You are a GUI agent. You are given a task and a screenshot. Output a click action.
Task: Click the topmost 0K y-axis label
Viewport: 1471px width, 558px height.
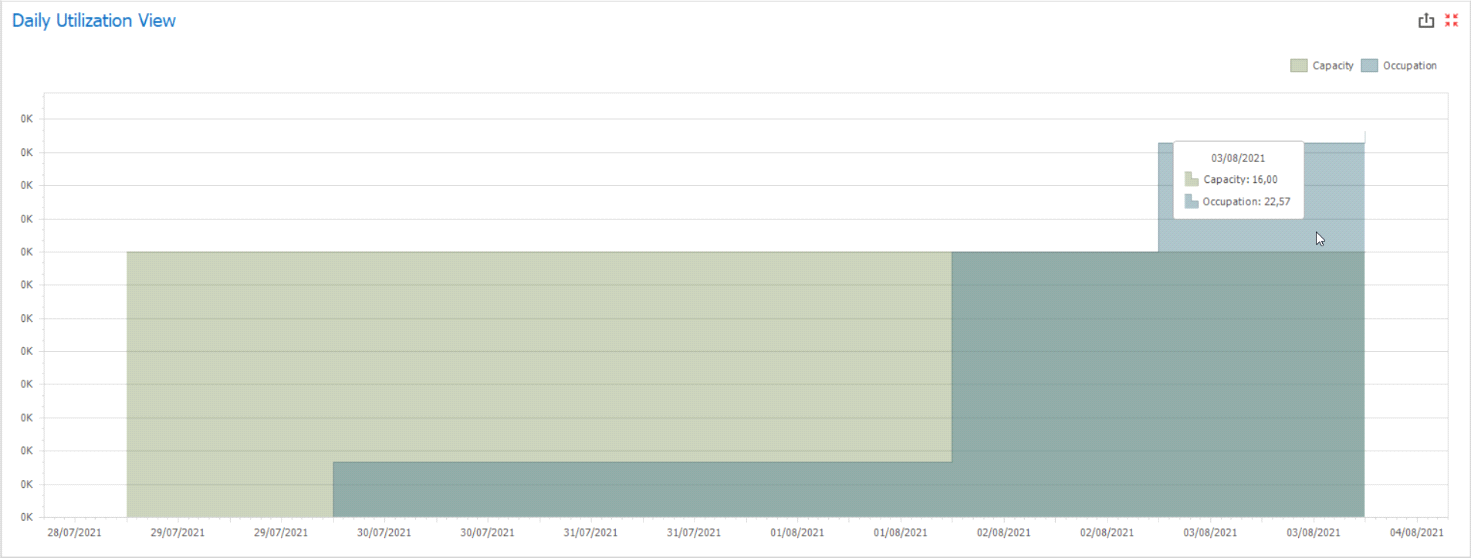pos(27,119)
